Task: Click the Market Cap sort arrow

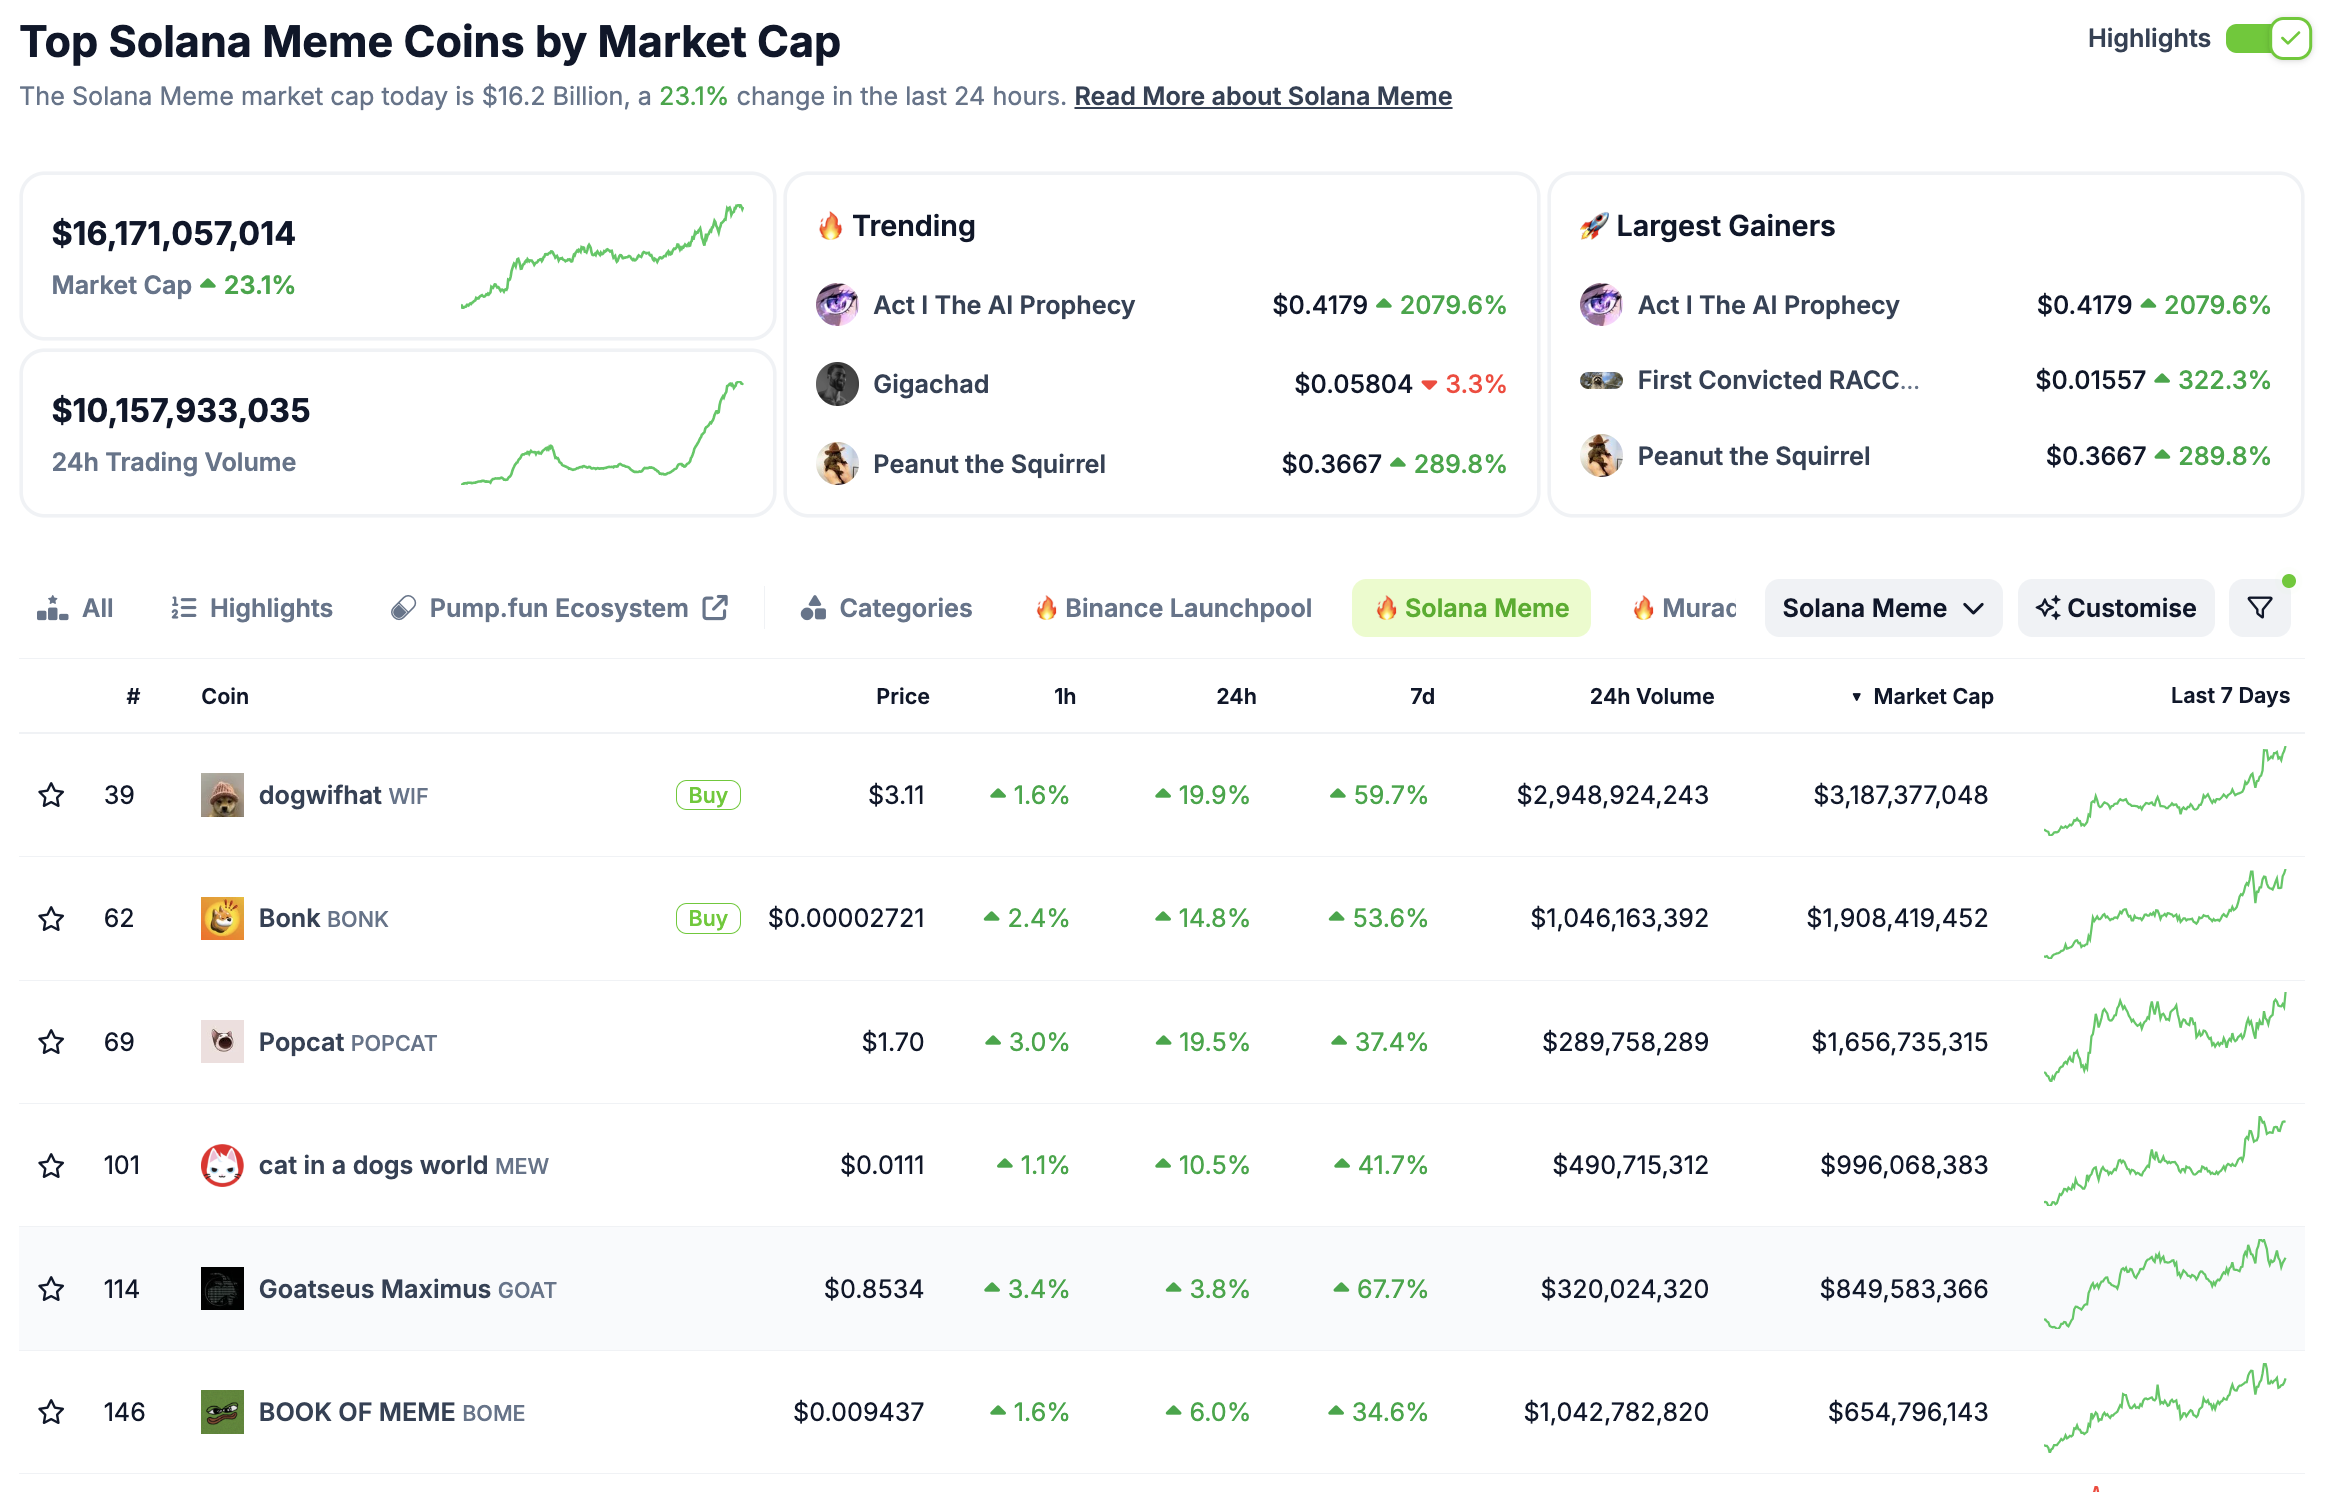Action: pos(1856,696)
